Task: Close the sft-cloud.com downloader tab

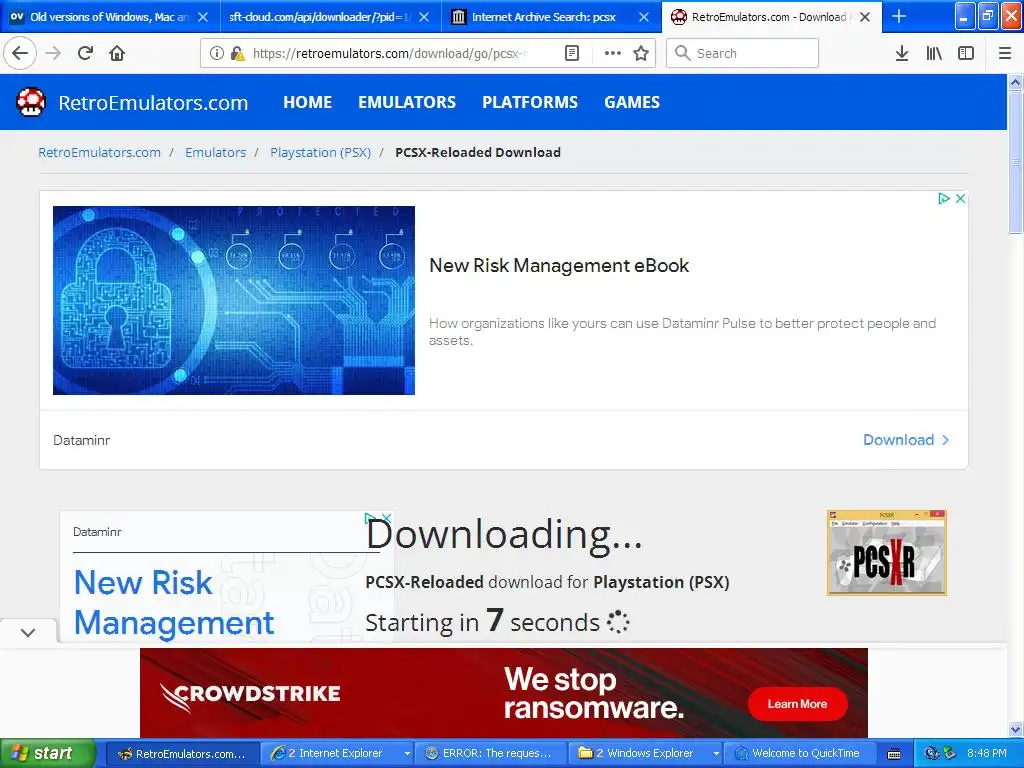Action: 424,16
